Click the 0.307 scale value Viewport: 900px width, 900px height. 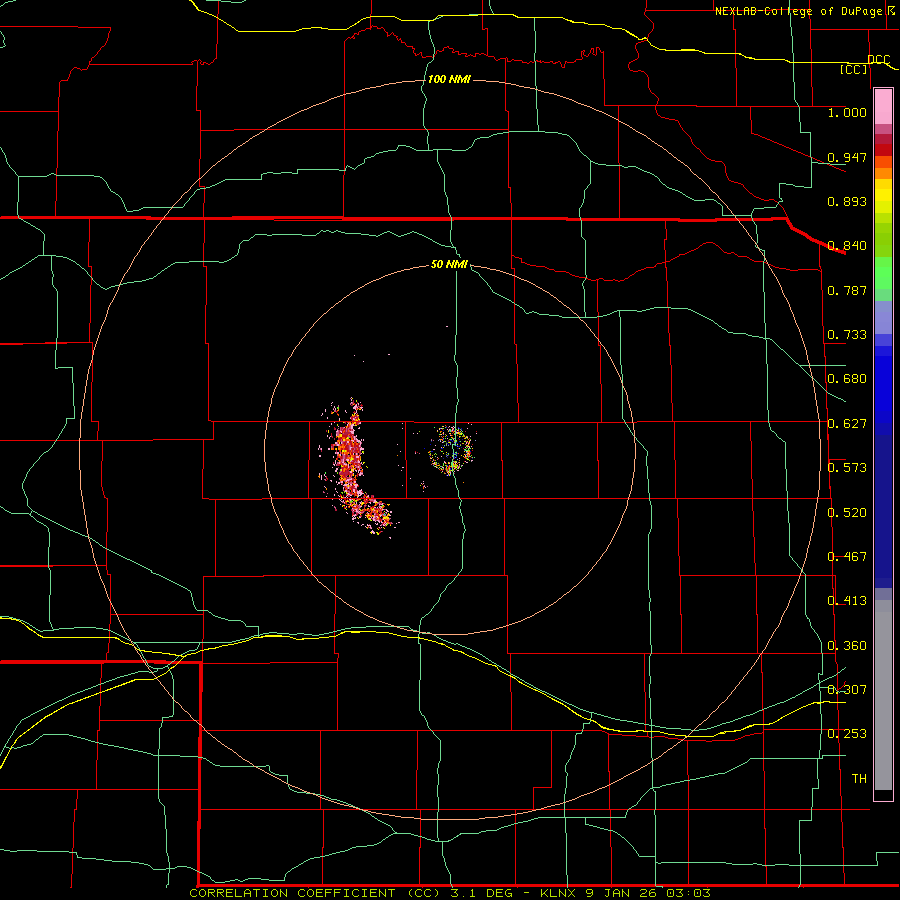[x=847, y=689]
